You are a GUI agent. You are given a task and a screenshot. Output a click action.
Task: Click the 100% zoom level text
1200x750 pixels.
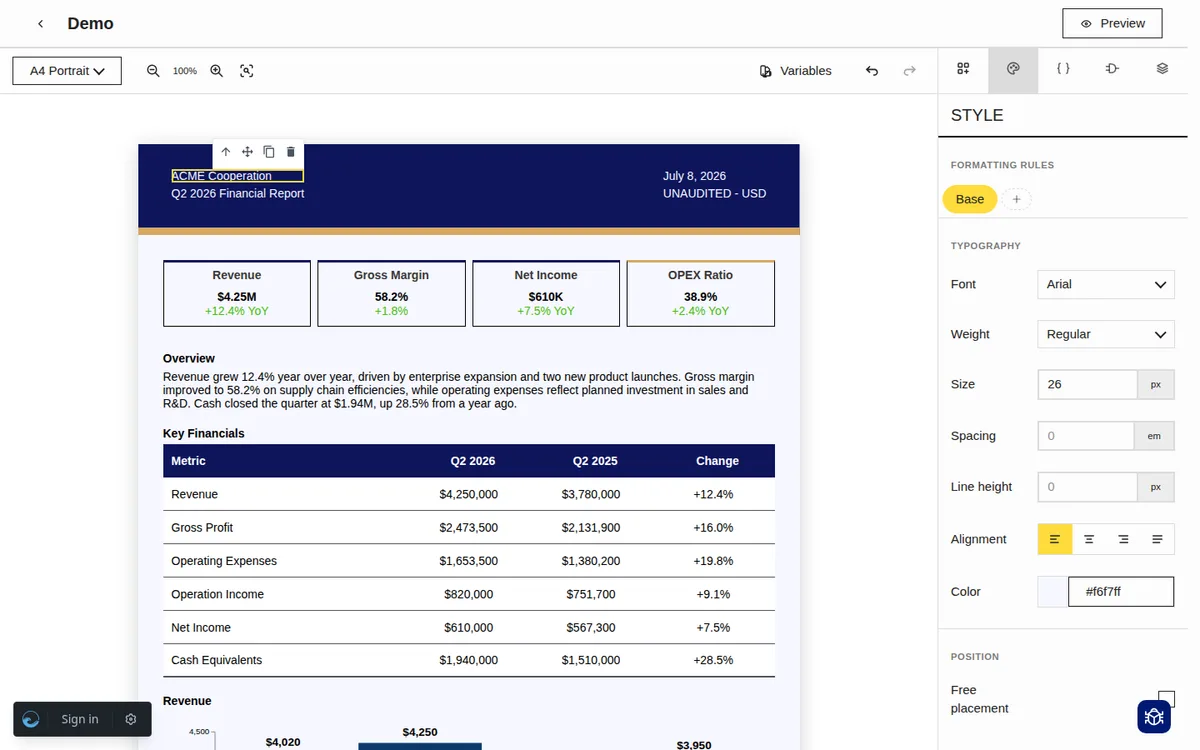pos(185,71)
